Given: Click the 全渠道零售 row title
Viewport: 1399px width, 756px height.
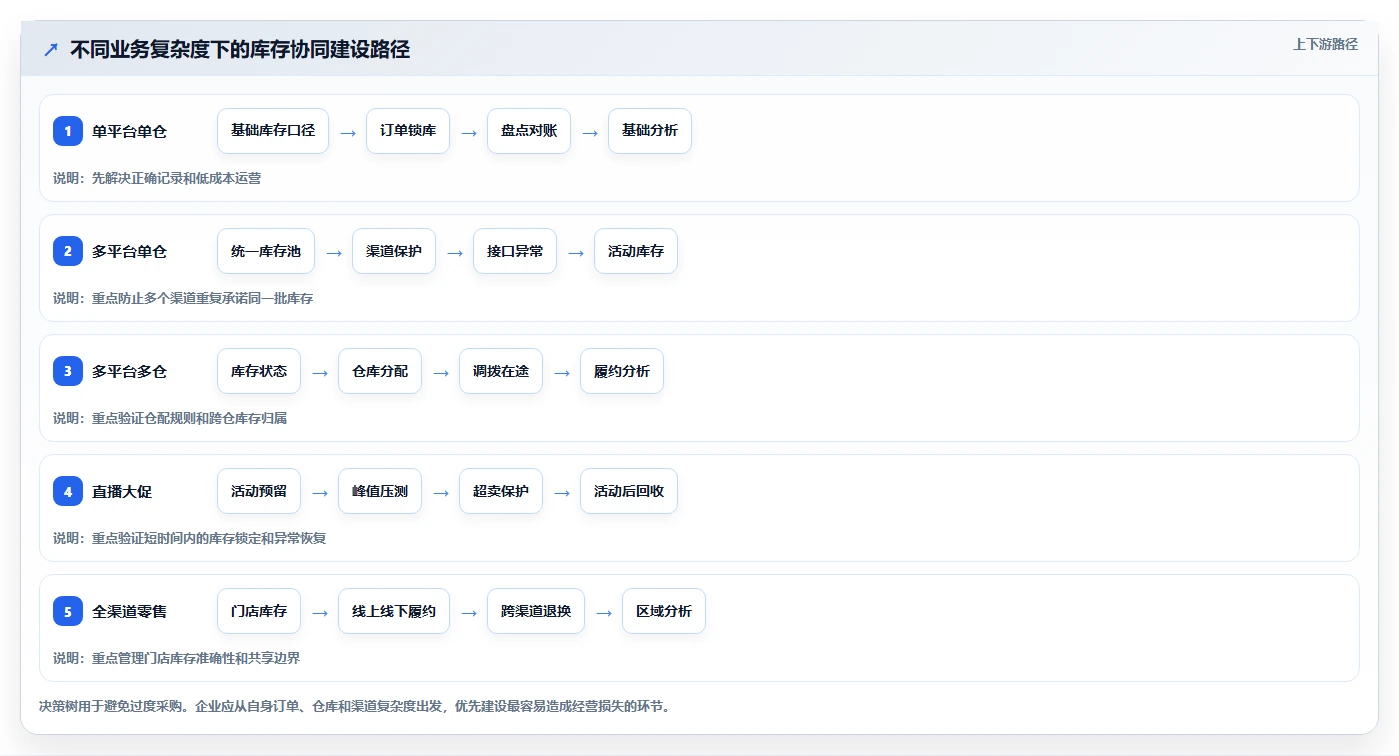Looking at the screenshot, I should (x=129, y=611).
